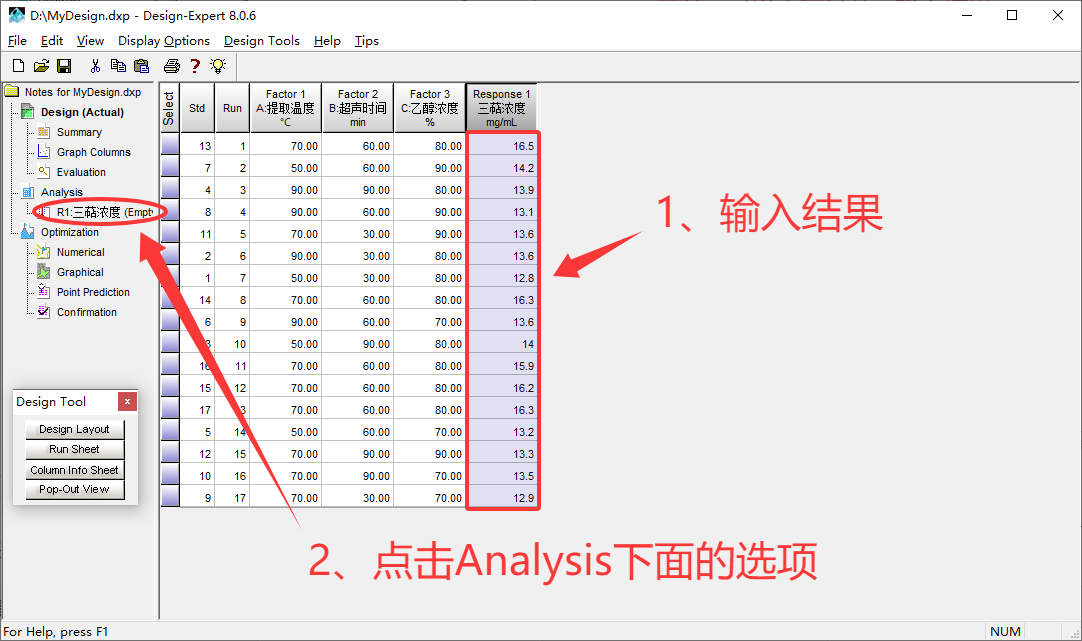Open help with the red question mark
The image size is (1082, 641).
(x=195, y=66)
